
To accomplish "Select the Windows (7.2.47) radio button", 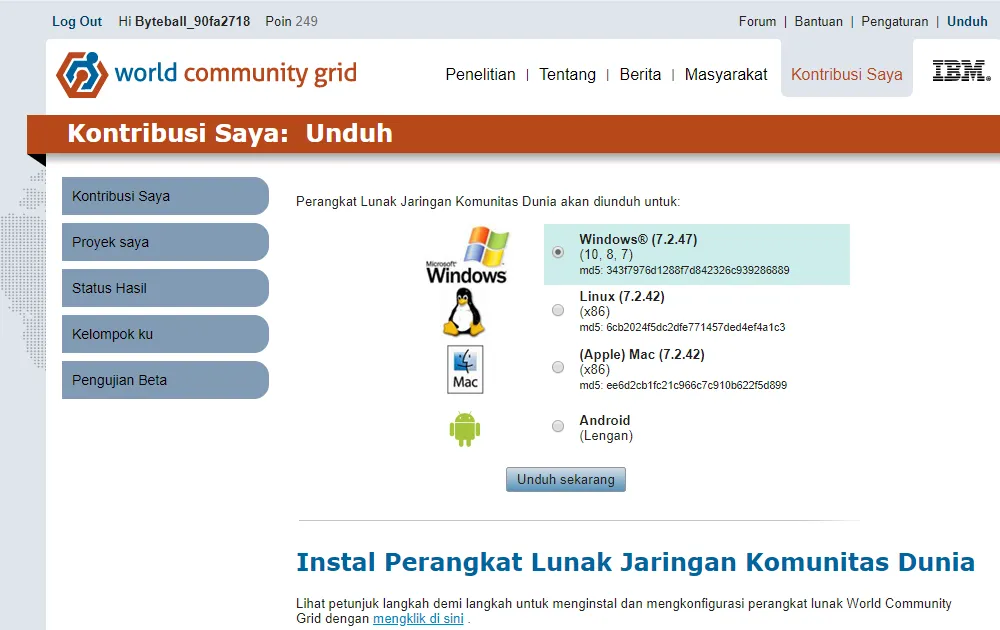I will click(558, 252).
